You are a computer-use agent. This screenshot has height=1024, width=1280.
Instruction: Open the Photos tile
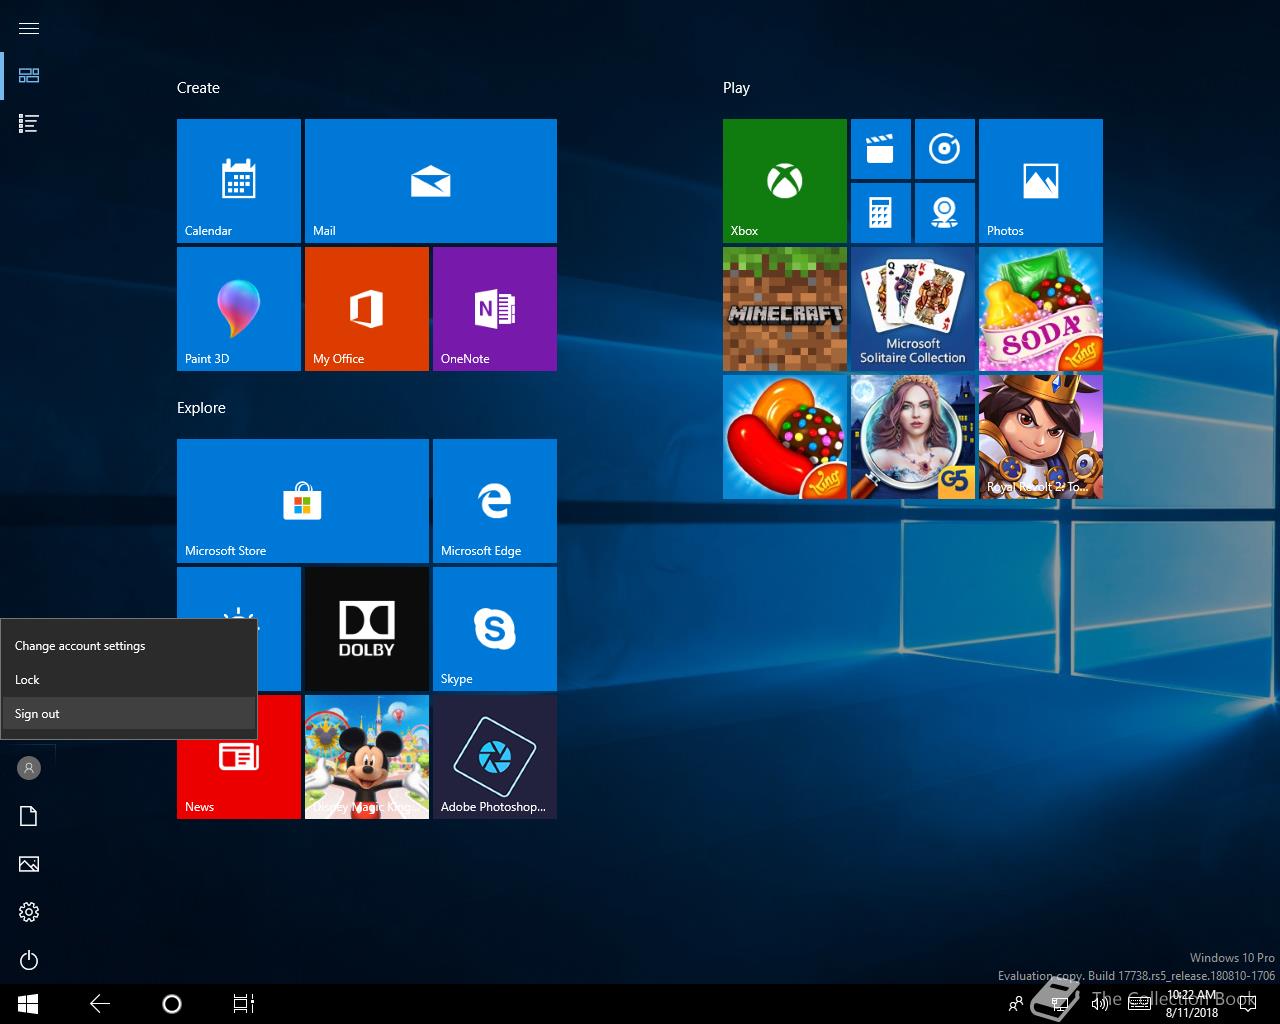pyautogui.click(x=1041, y=181)
